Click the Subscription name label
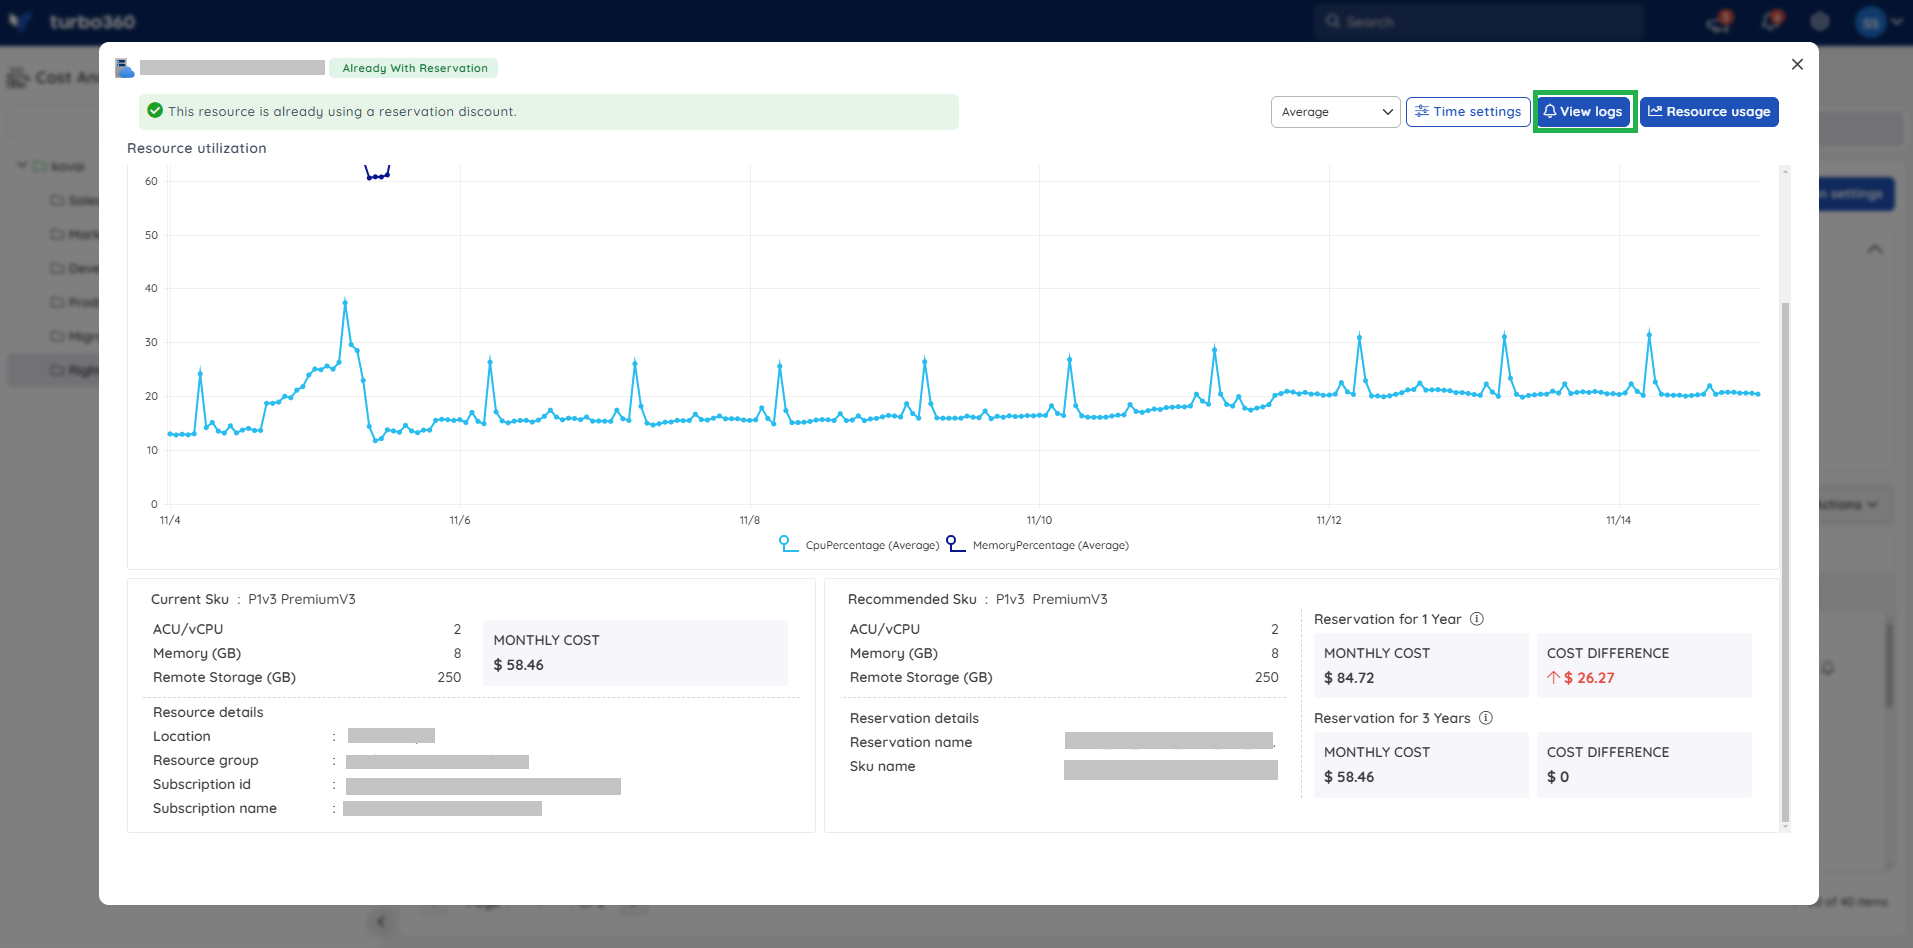The height and width of the screenshot is (948, 1913). coord(215,808)
